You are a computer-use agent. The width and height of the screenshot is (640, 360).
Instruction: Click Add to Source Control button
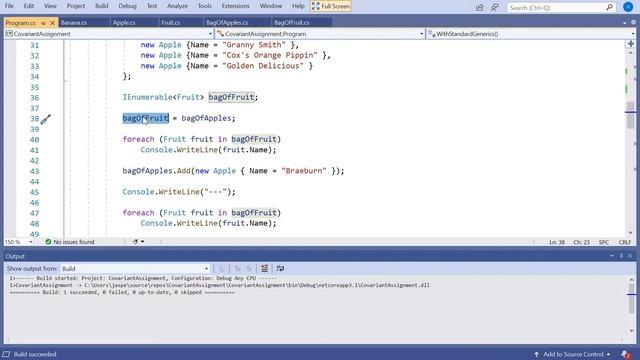point(572,354)
